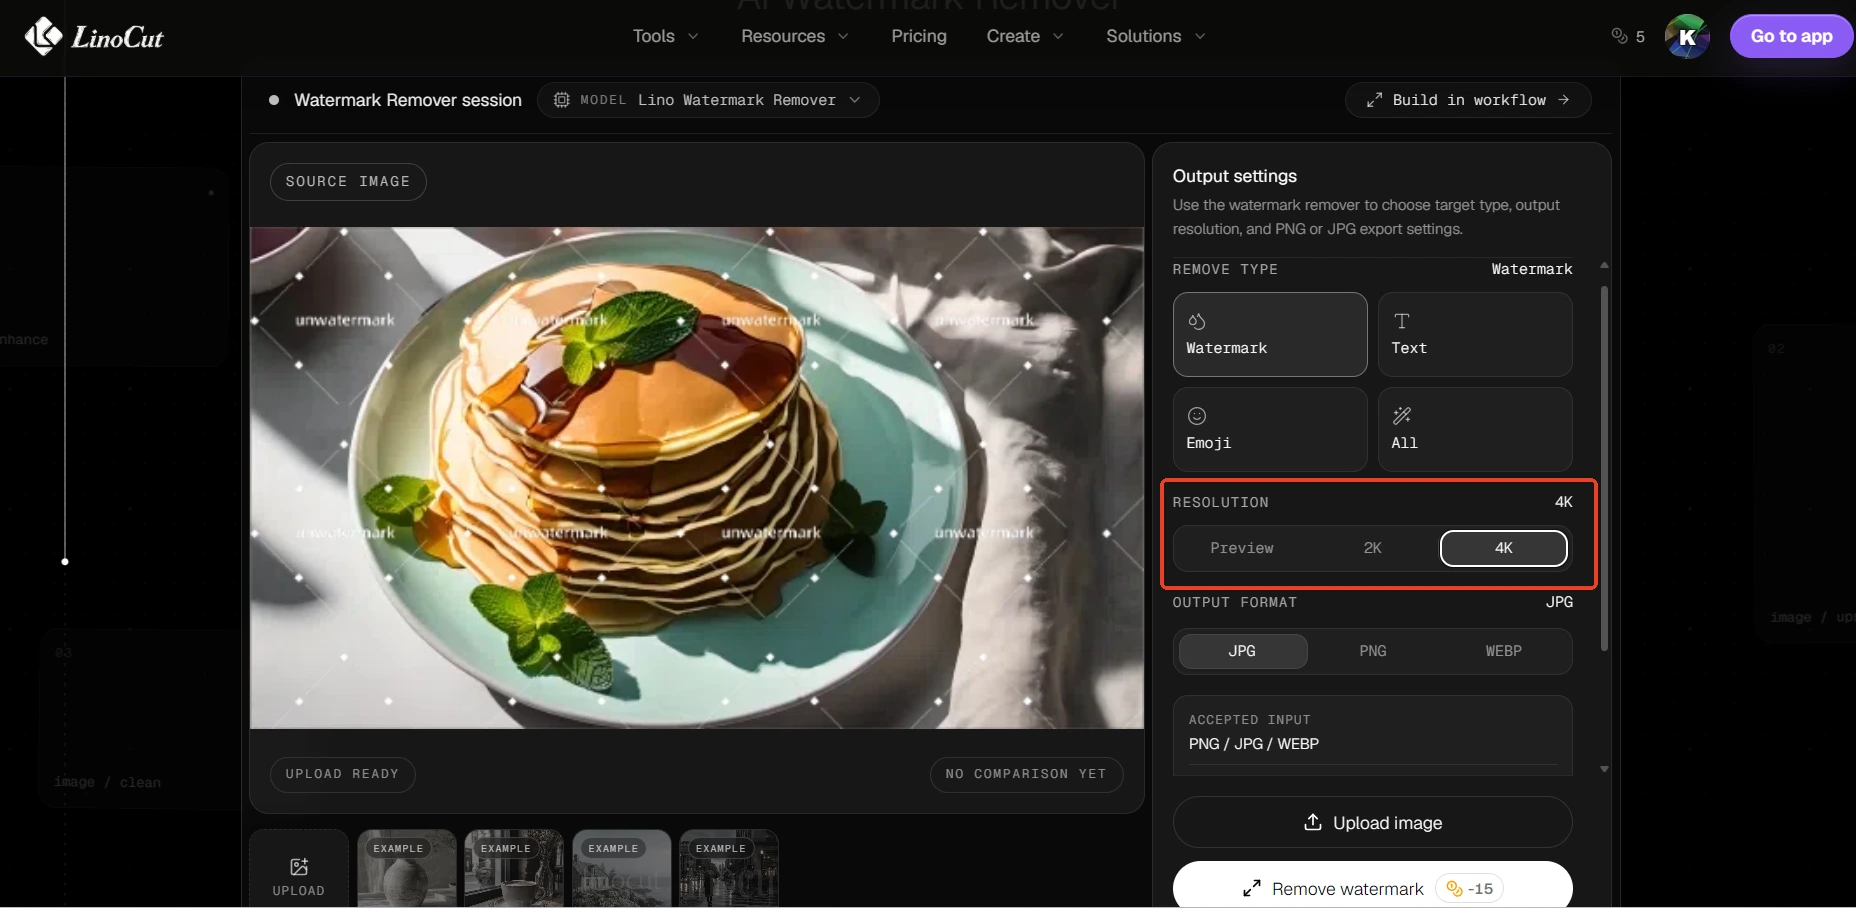Click the Upload tile below the preview
Screen dimensions: 1856x908
tap(299, 868)
